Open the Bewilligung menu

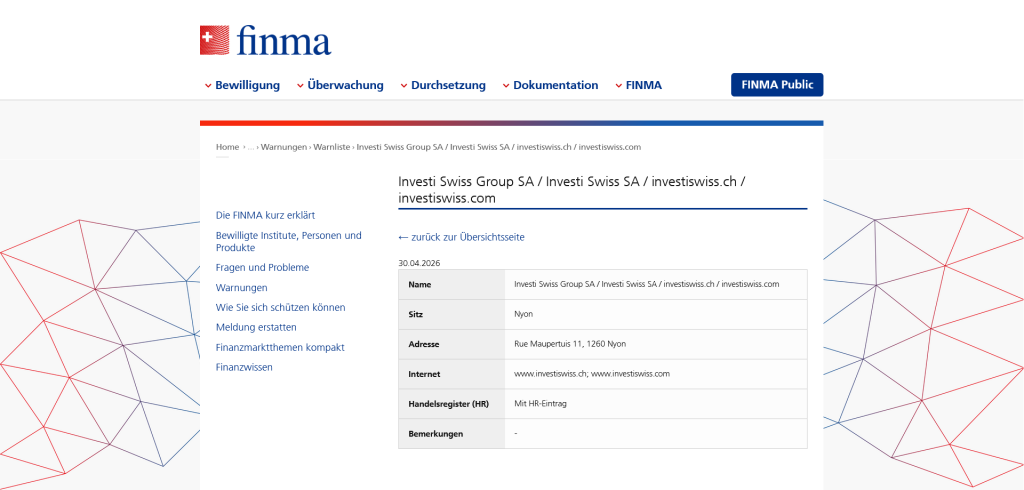(x=248, y=85)
